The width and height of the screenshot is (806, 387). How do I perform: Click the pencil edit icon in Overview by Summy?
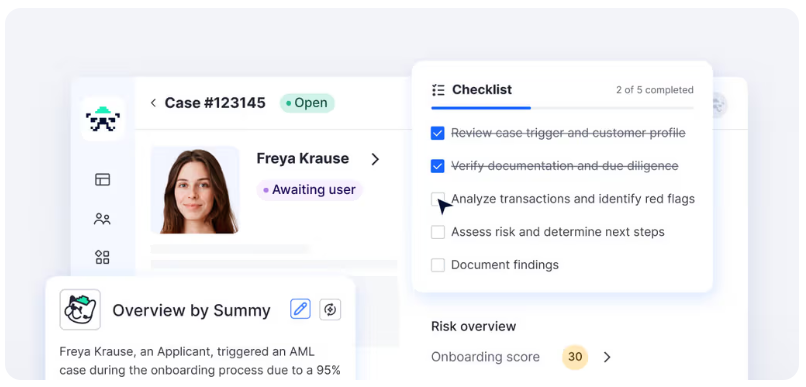pos(300,309)
